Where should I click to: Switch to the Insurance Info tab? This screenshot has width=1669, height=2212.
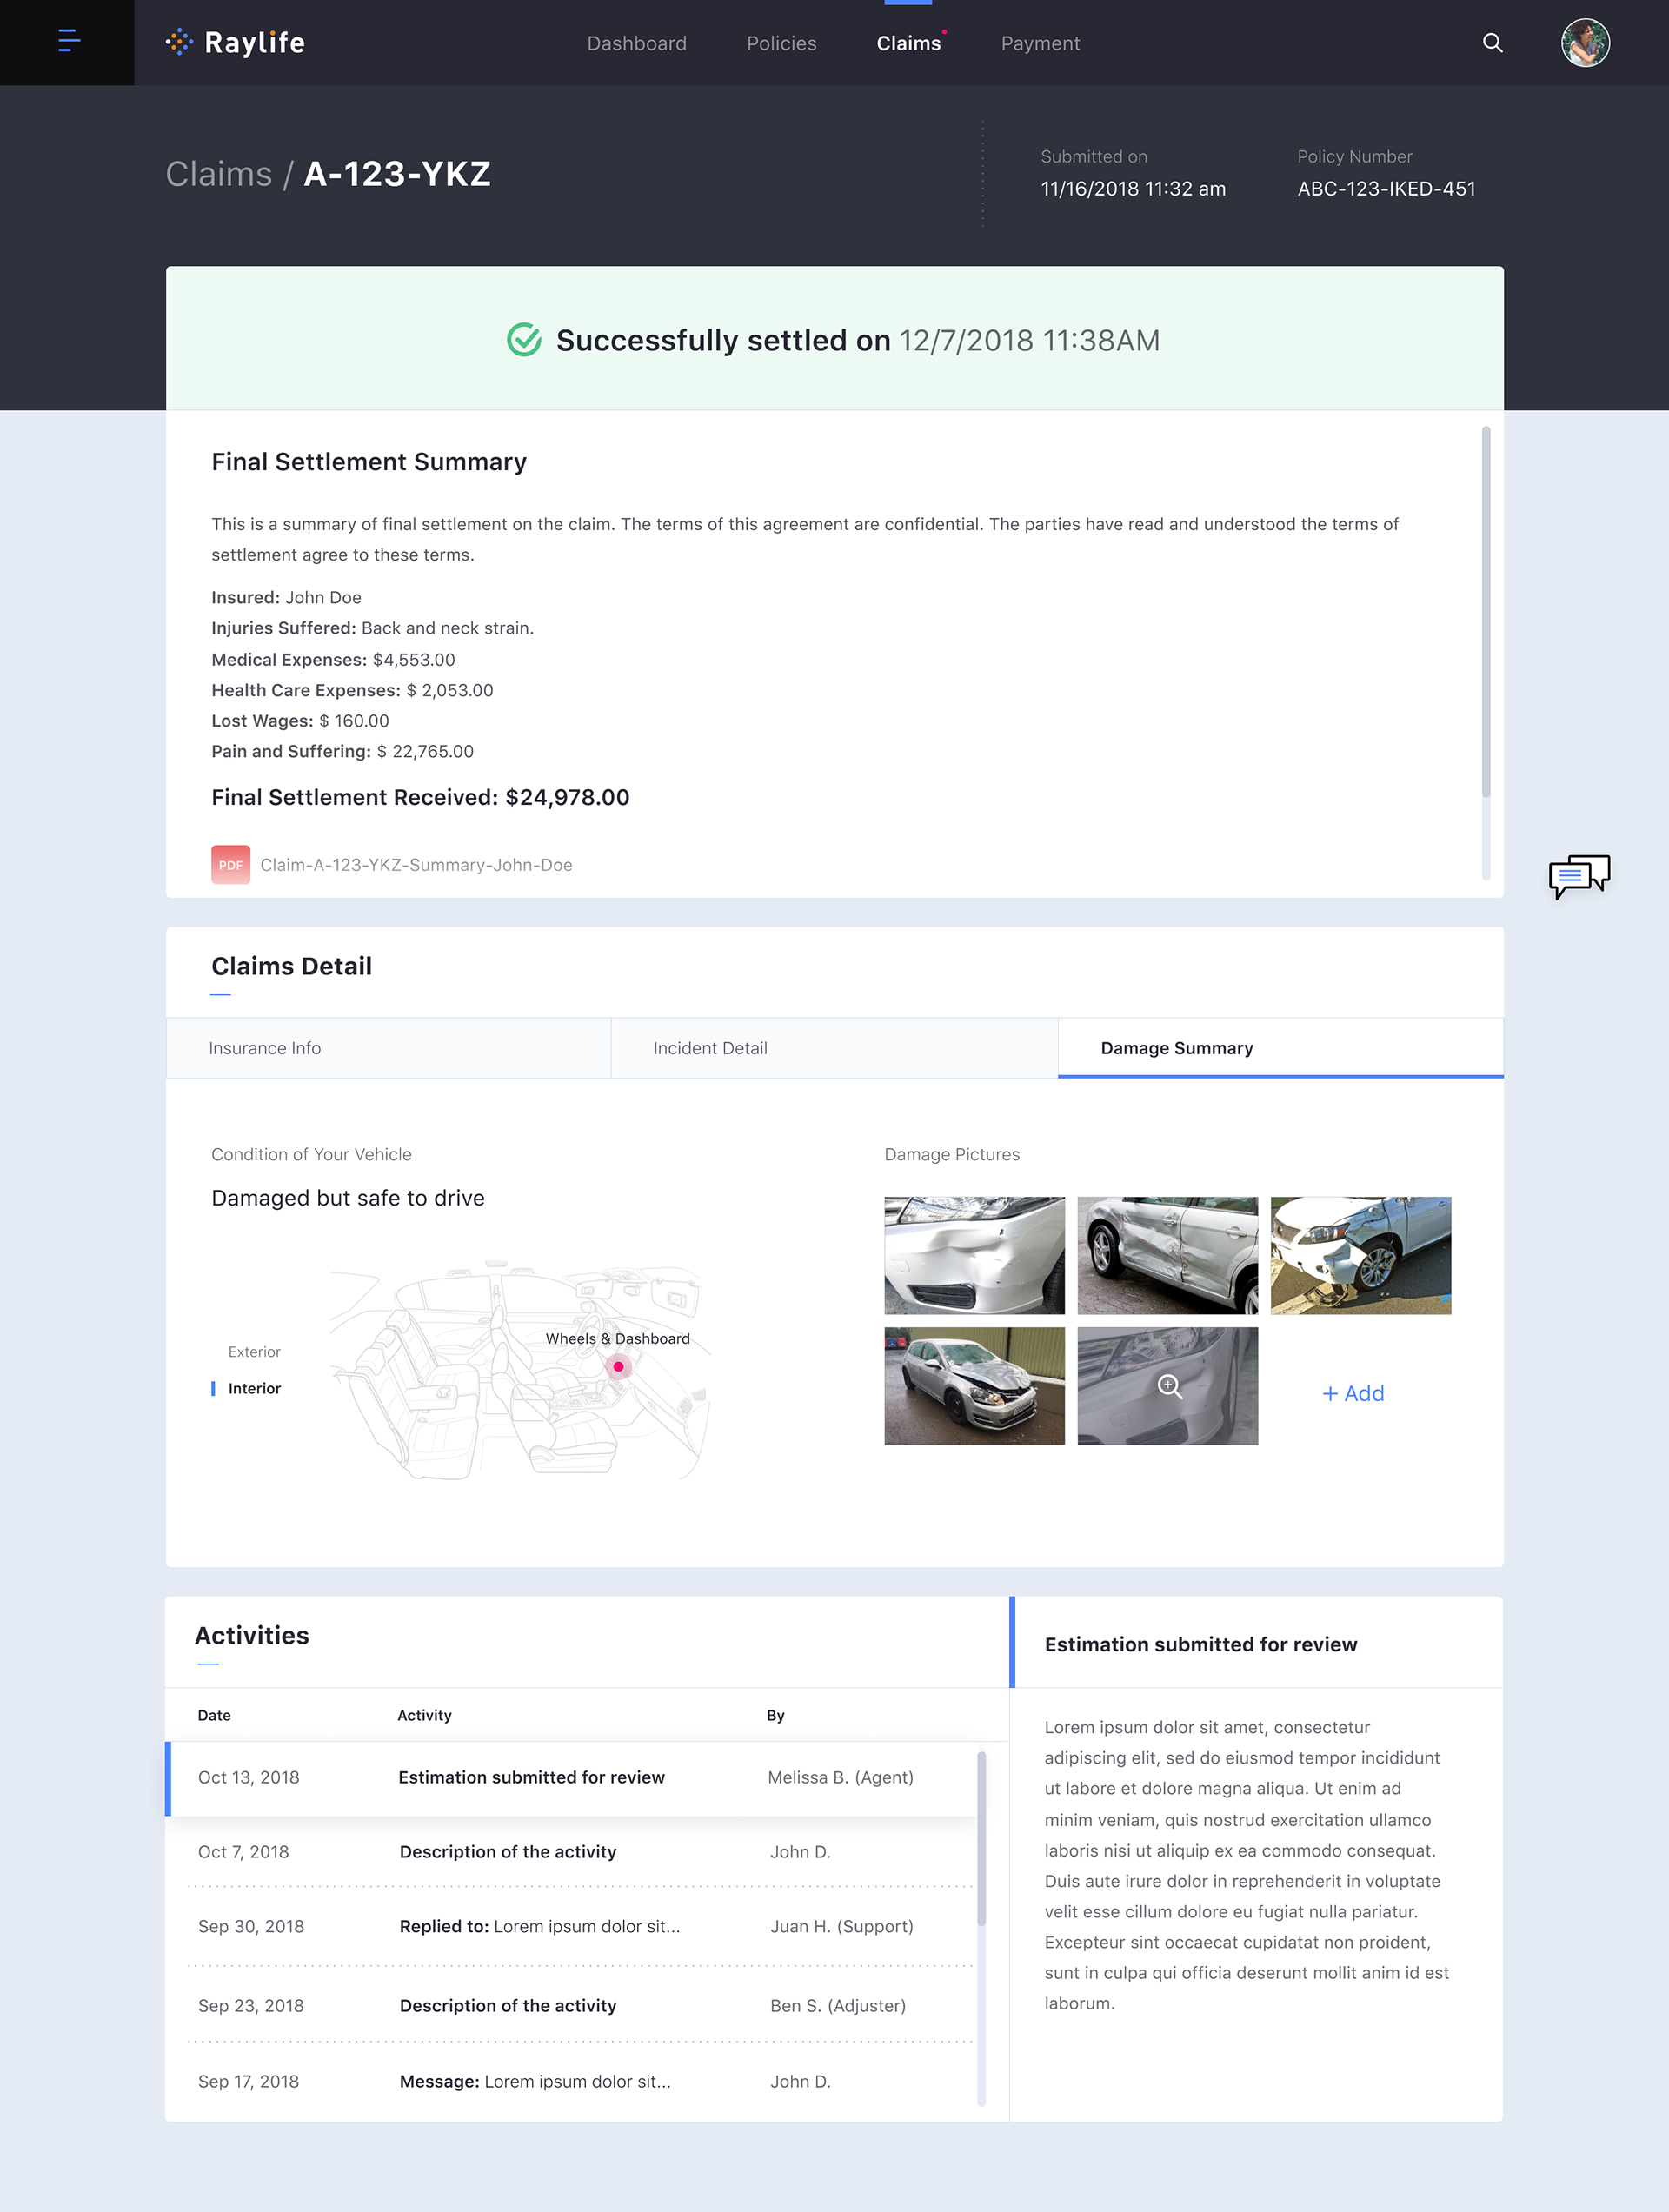265,1048
